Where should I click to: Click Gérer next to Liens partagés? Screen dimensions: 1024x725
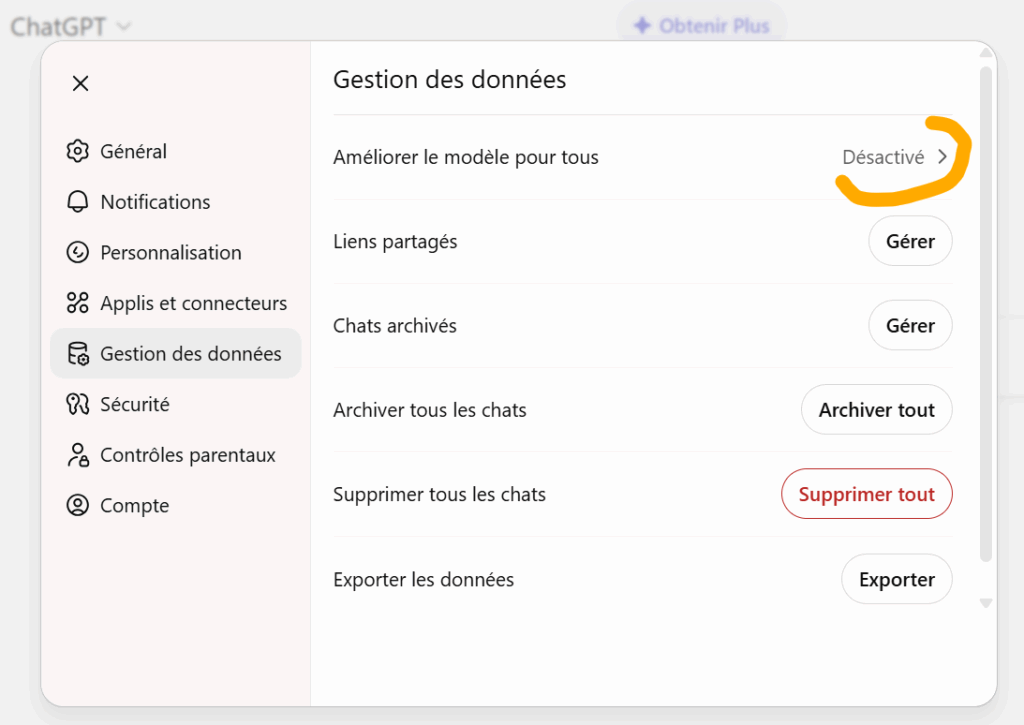910,241
